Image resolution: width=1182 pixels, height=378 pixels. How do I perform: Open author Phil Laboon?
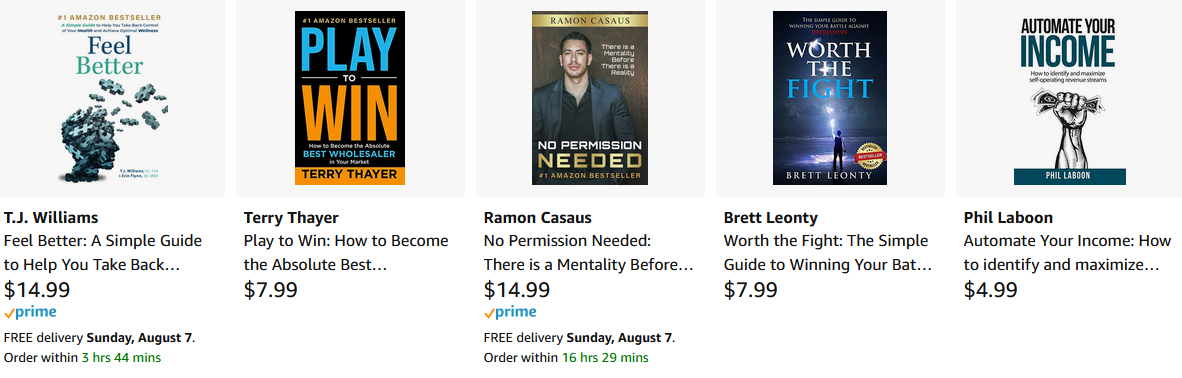[1009, 218]
